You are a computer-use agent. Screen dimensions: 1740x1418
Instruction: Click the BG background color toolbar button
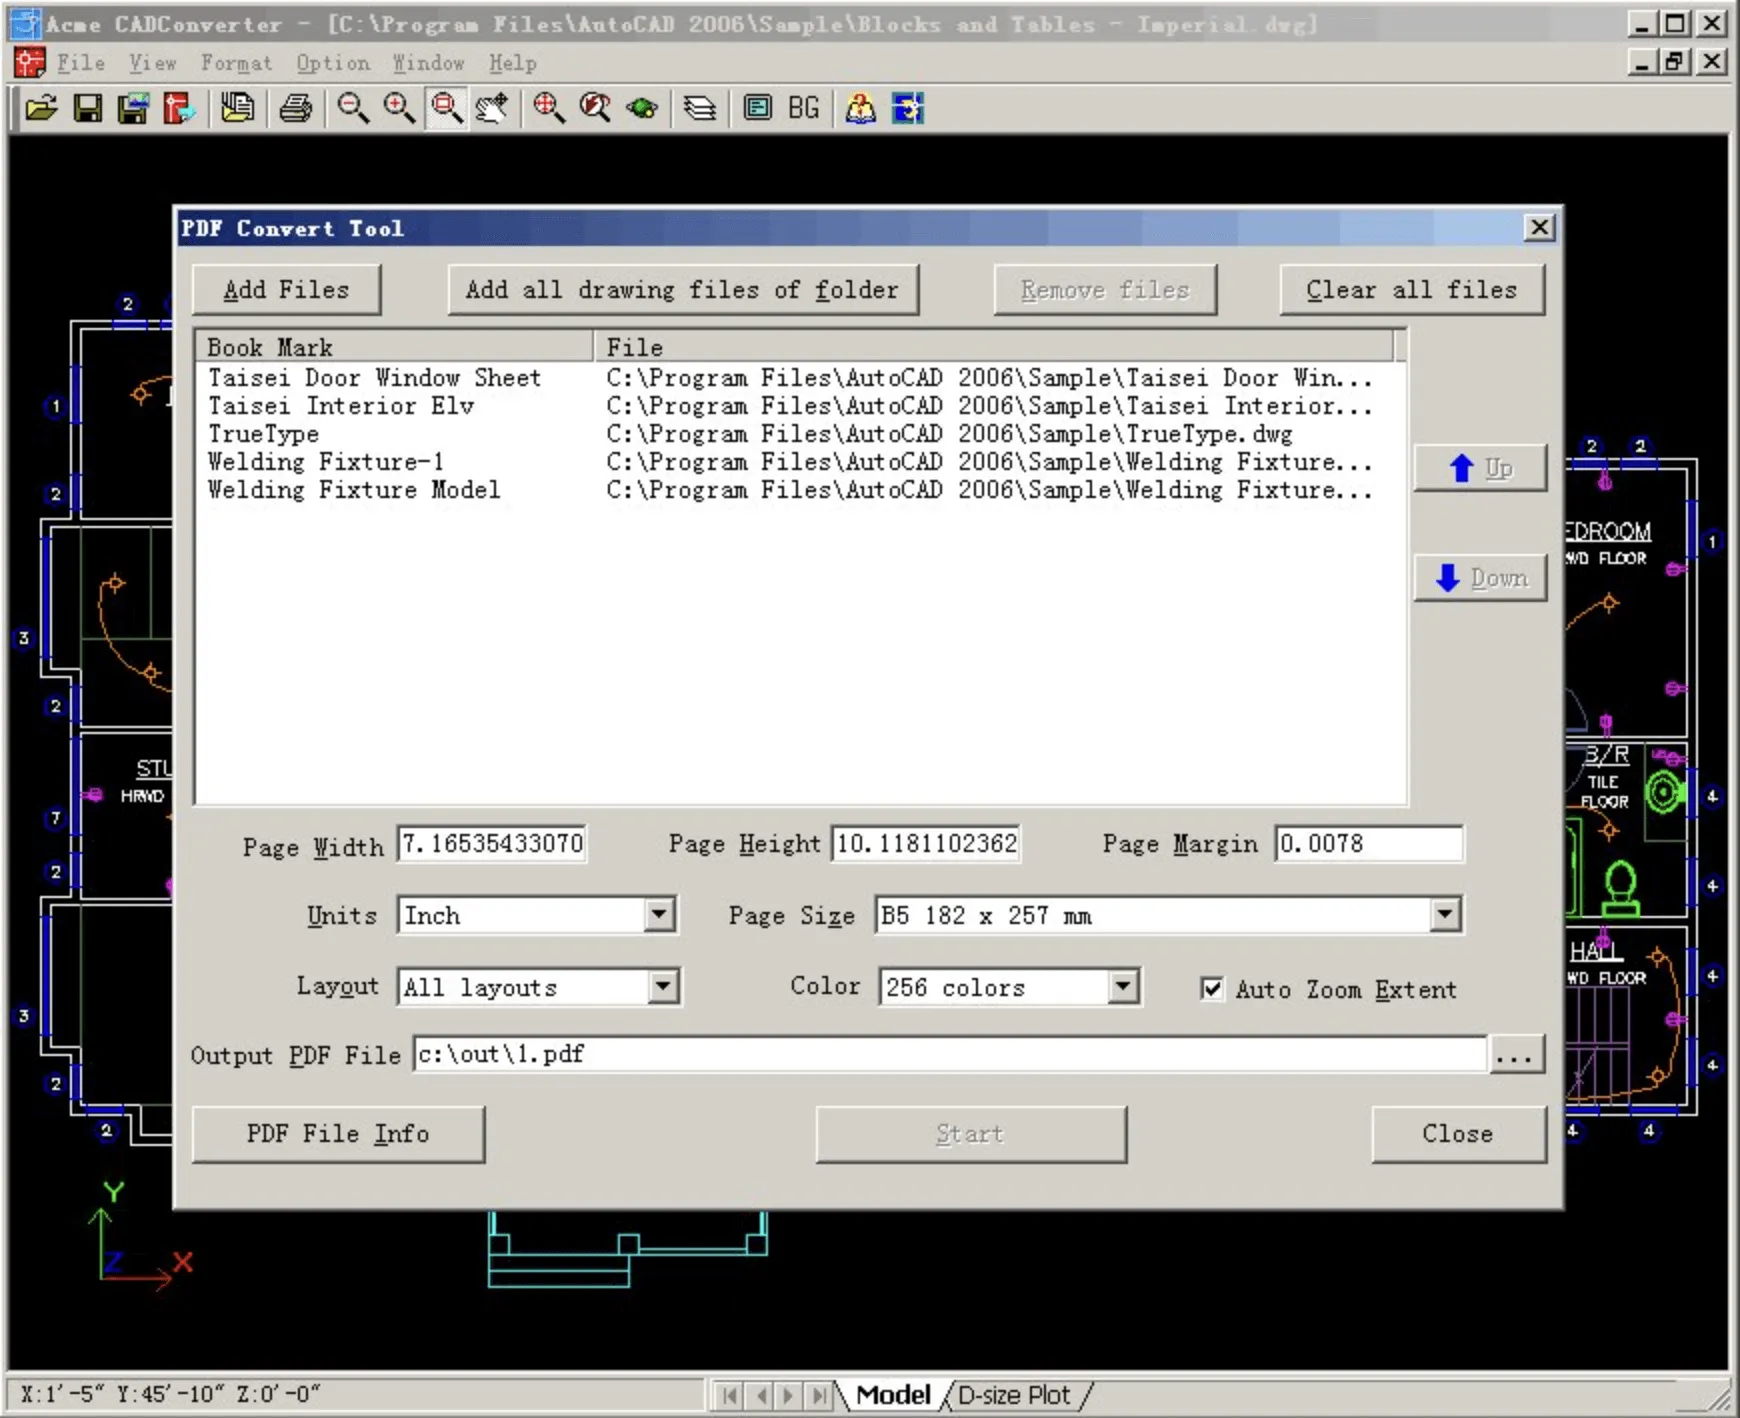[803, 109]
